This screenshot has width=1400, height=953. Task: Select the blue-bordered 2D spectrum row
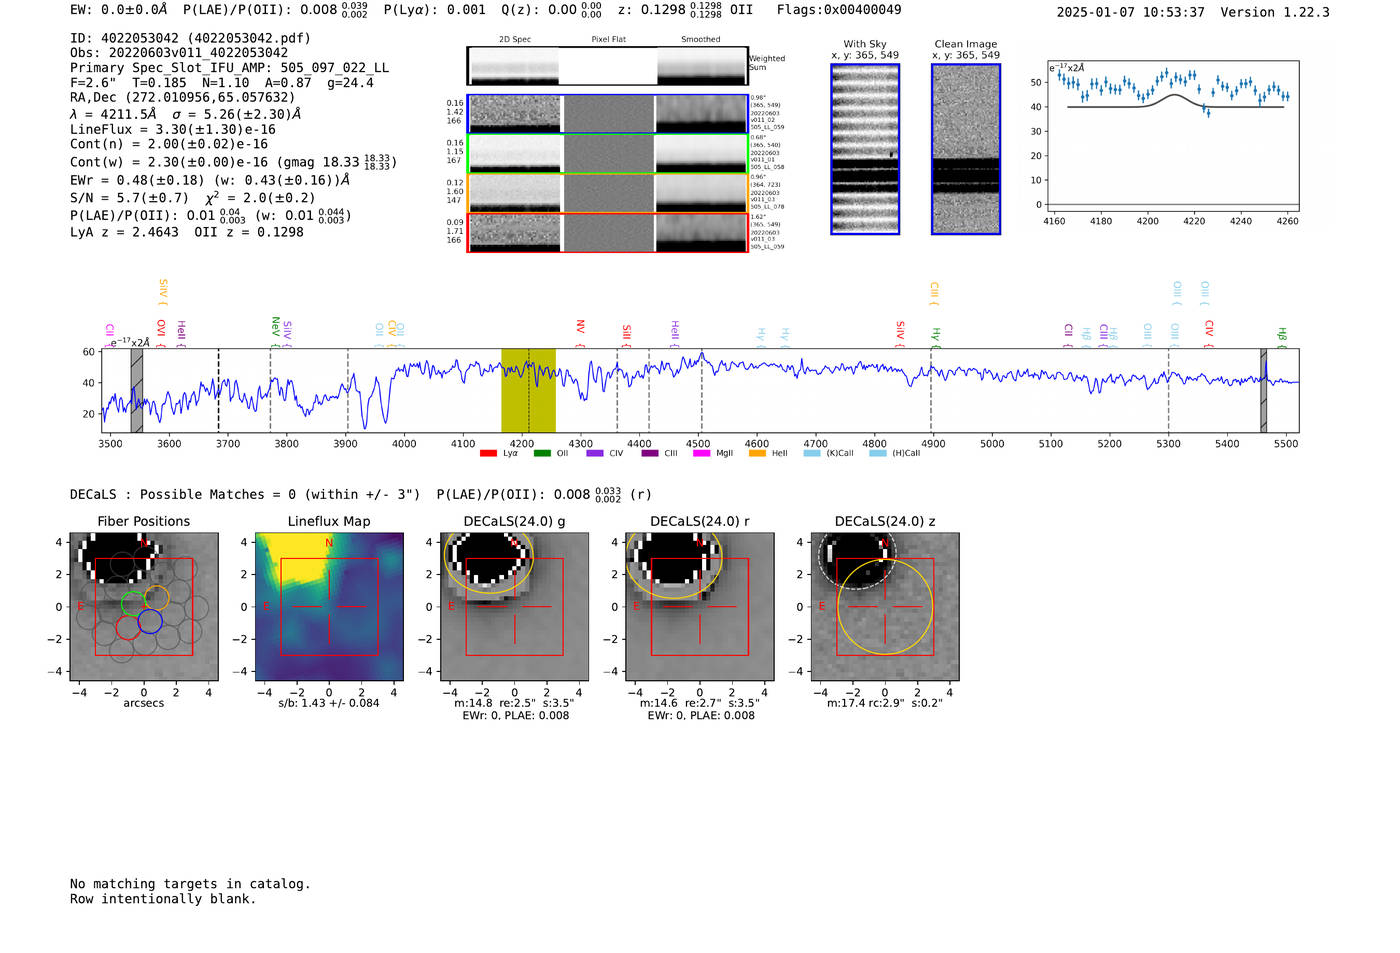(x=608, y=114)
